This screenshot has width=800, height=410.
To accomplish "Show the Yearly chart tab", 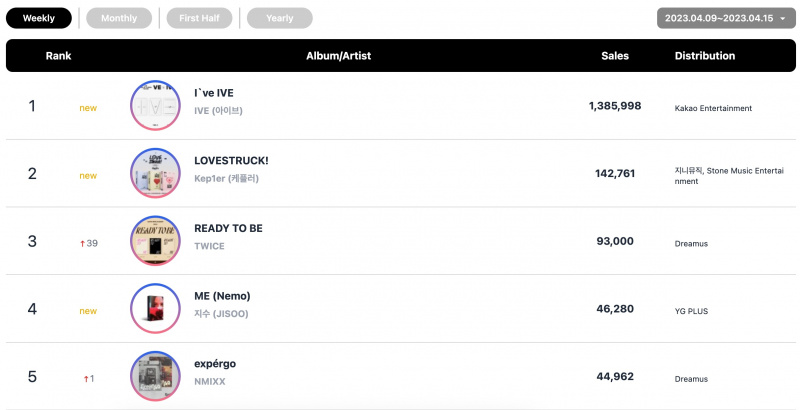I will 280,18.
